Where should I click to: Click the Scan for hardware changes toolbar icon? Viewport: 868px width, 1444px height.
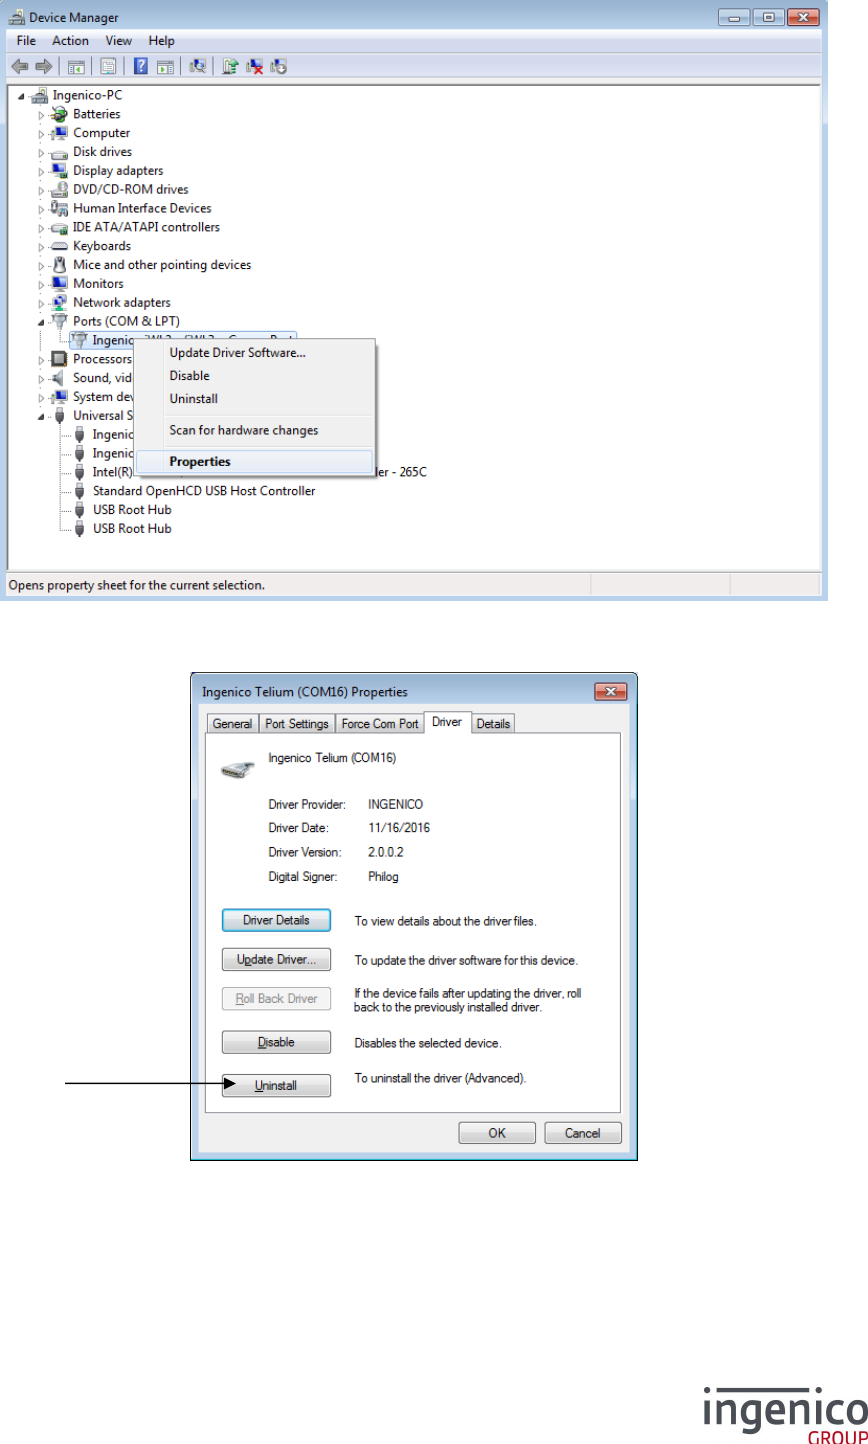coord(198,66)
